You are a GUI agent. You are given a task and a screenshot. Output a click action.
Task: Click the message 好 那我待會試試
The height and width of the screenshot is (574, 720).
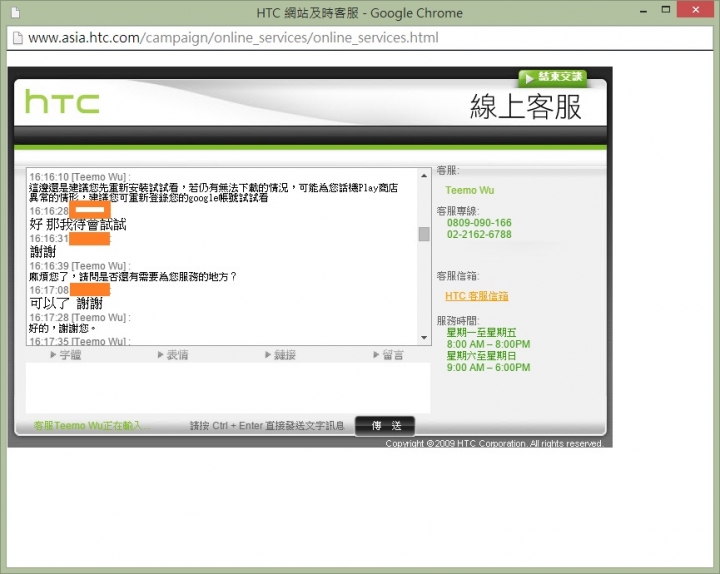pos(78,225)
